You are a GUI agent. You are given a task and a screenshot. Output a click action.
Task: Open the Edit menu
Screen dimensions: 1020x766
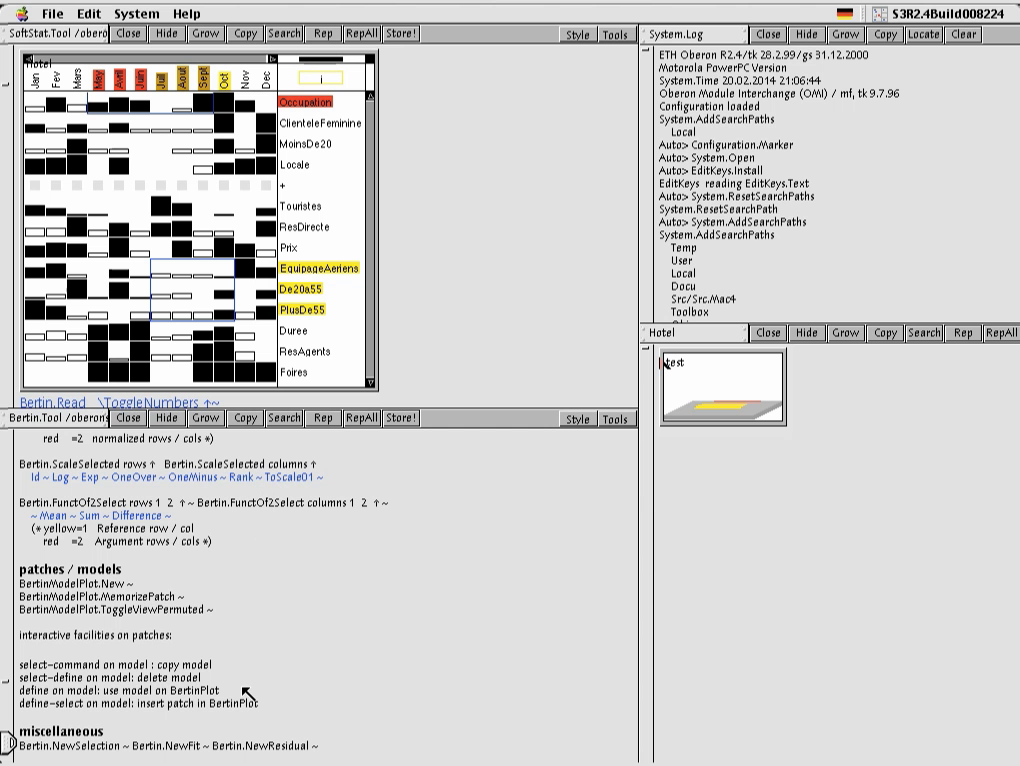[x=89, y=14]
